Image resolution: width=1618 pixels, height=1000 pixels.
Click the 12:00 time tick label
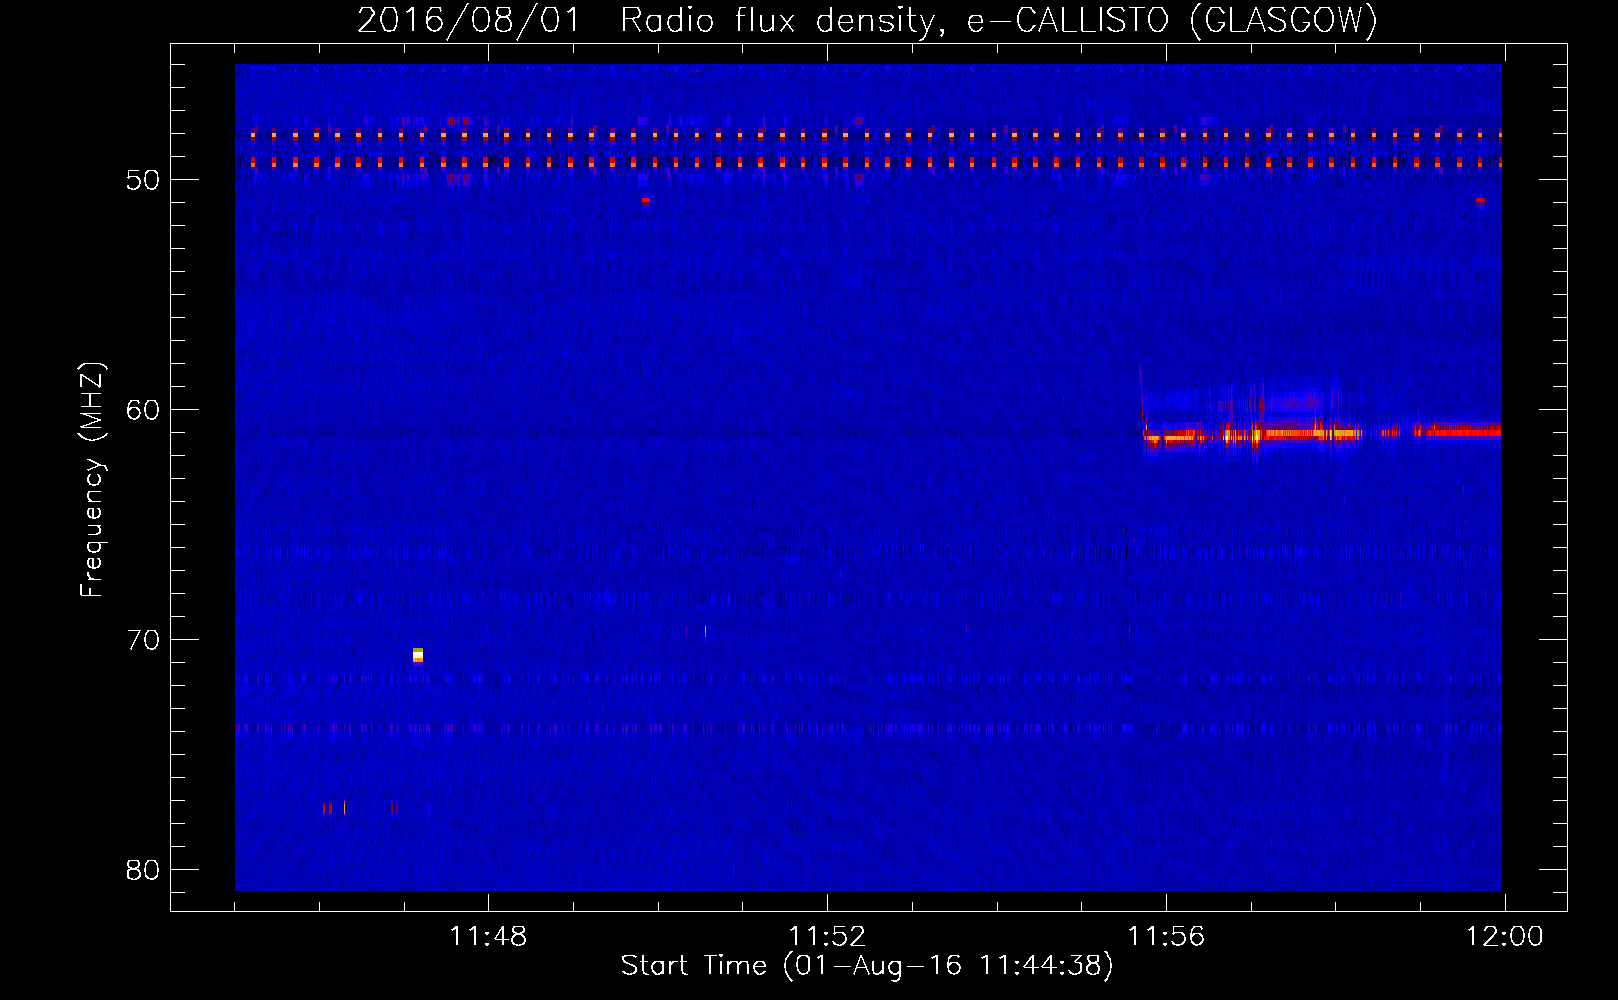coord(1505,937)
